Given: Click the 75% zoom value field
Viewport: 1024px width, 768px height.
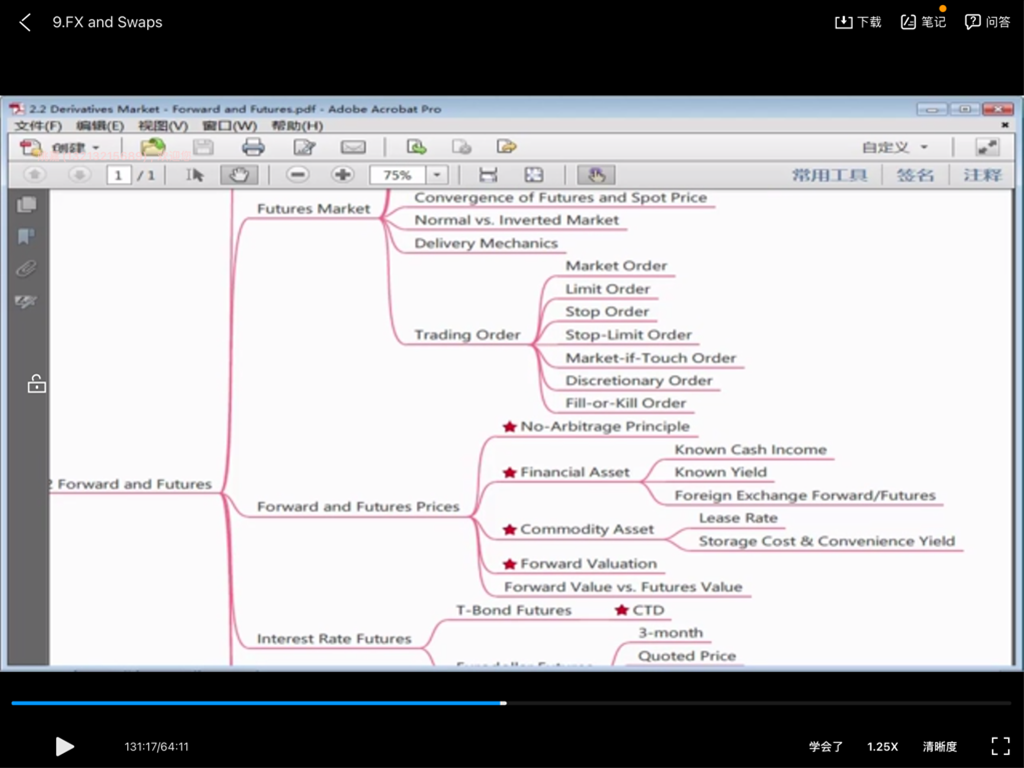Looking at the screenshot, I should [x=398, y=175].
